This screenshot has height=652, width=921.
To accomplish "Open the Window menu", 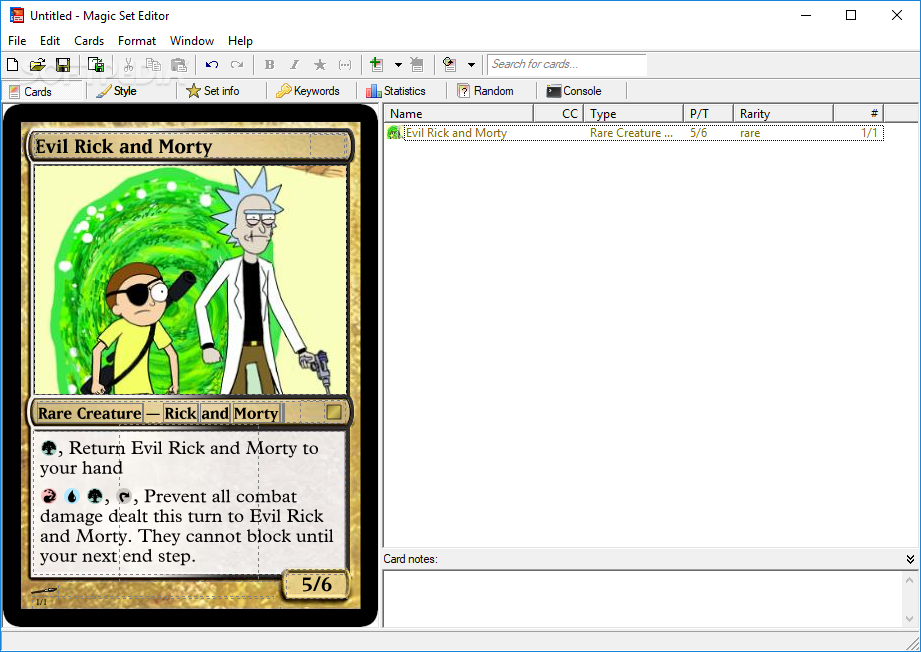I will tap(191, 41).
